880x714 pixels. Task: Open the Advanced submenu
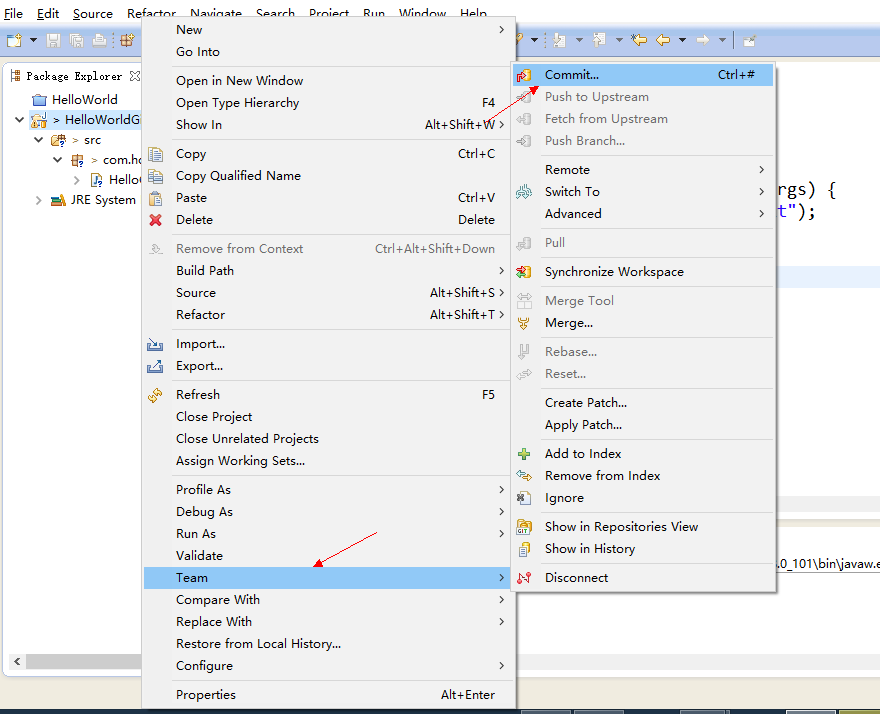coord(643,213)
